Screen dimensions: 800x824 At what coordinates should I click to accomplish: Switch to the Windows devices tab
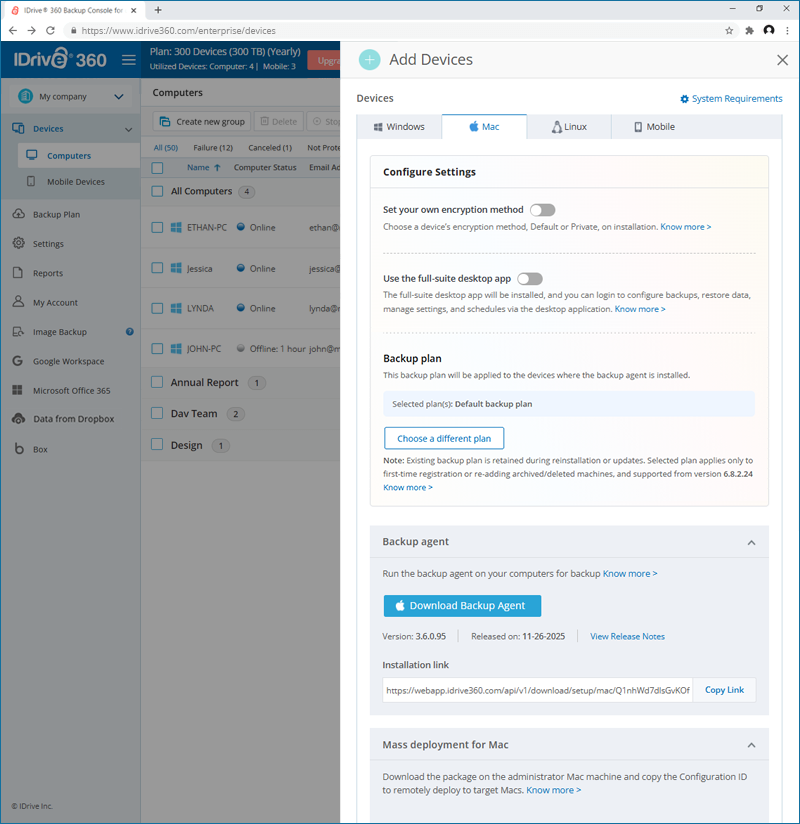tap(399, 127)
